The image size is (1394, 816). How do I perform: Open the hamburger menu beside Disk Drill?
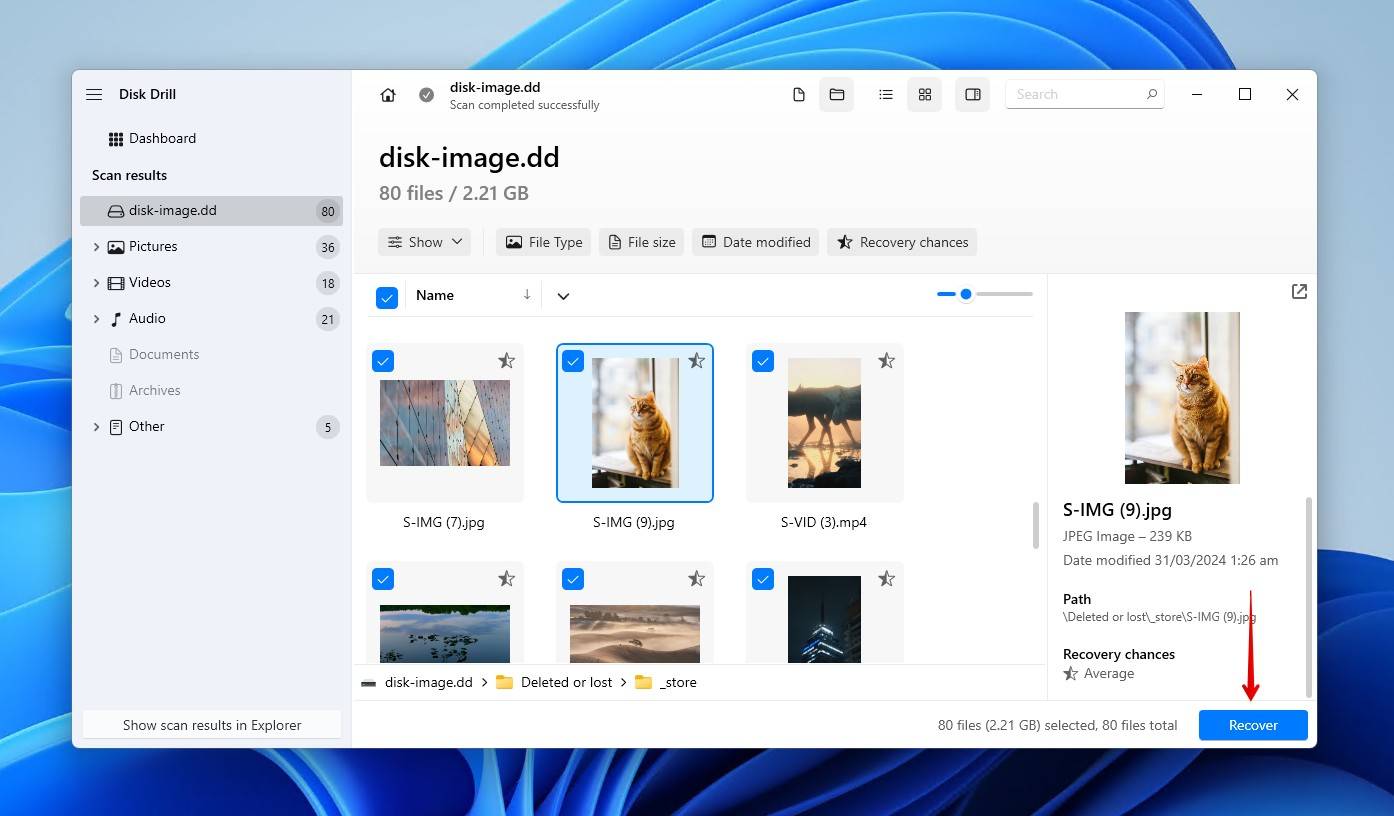pos(94,94)
